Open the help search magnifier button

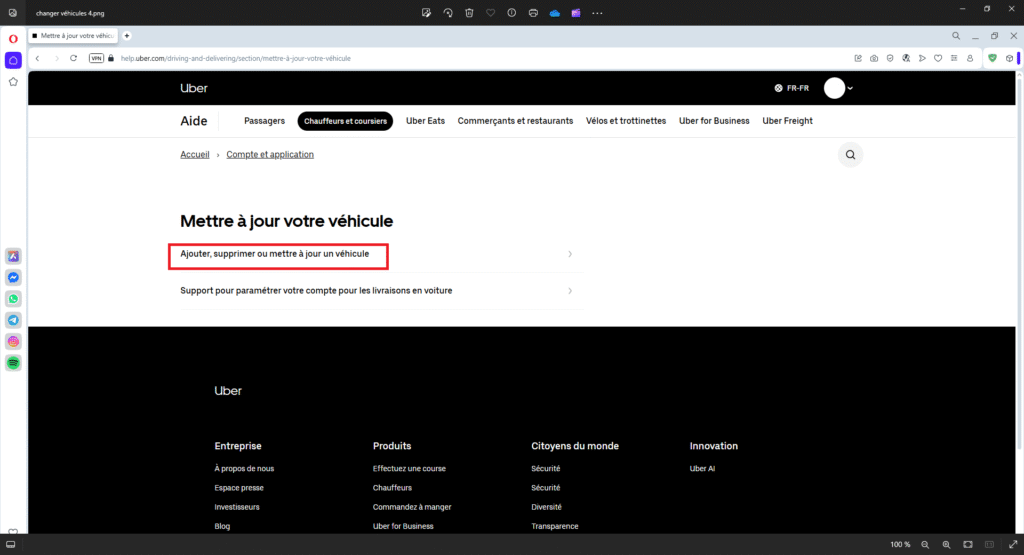click(x=850, y=155)
